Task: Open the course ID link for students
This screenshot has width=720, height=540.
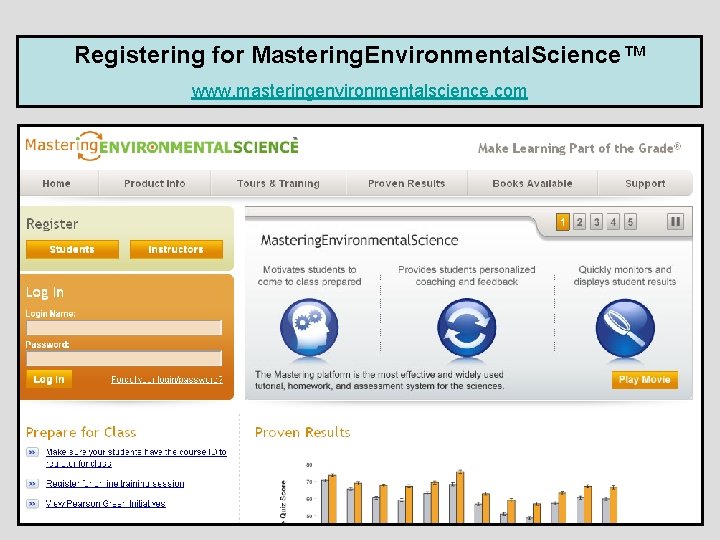Action: (136, 457)
